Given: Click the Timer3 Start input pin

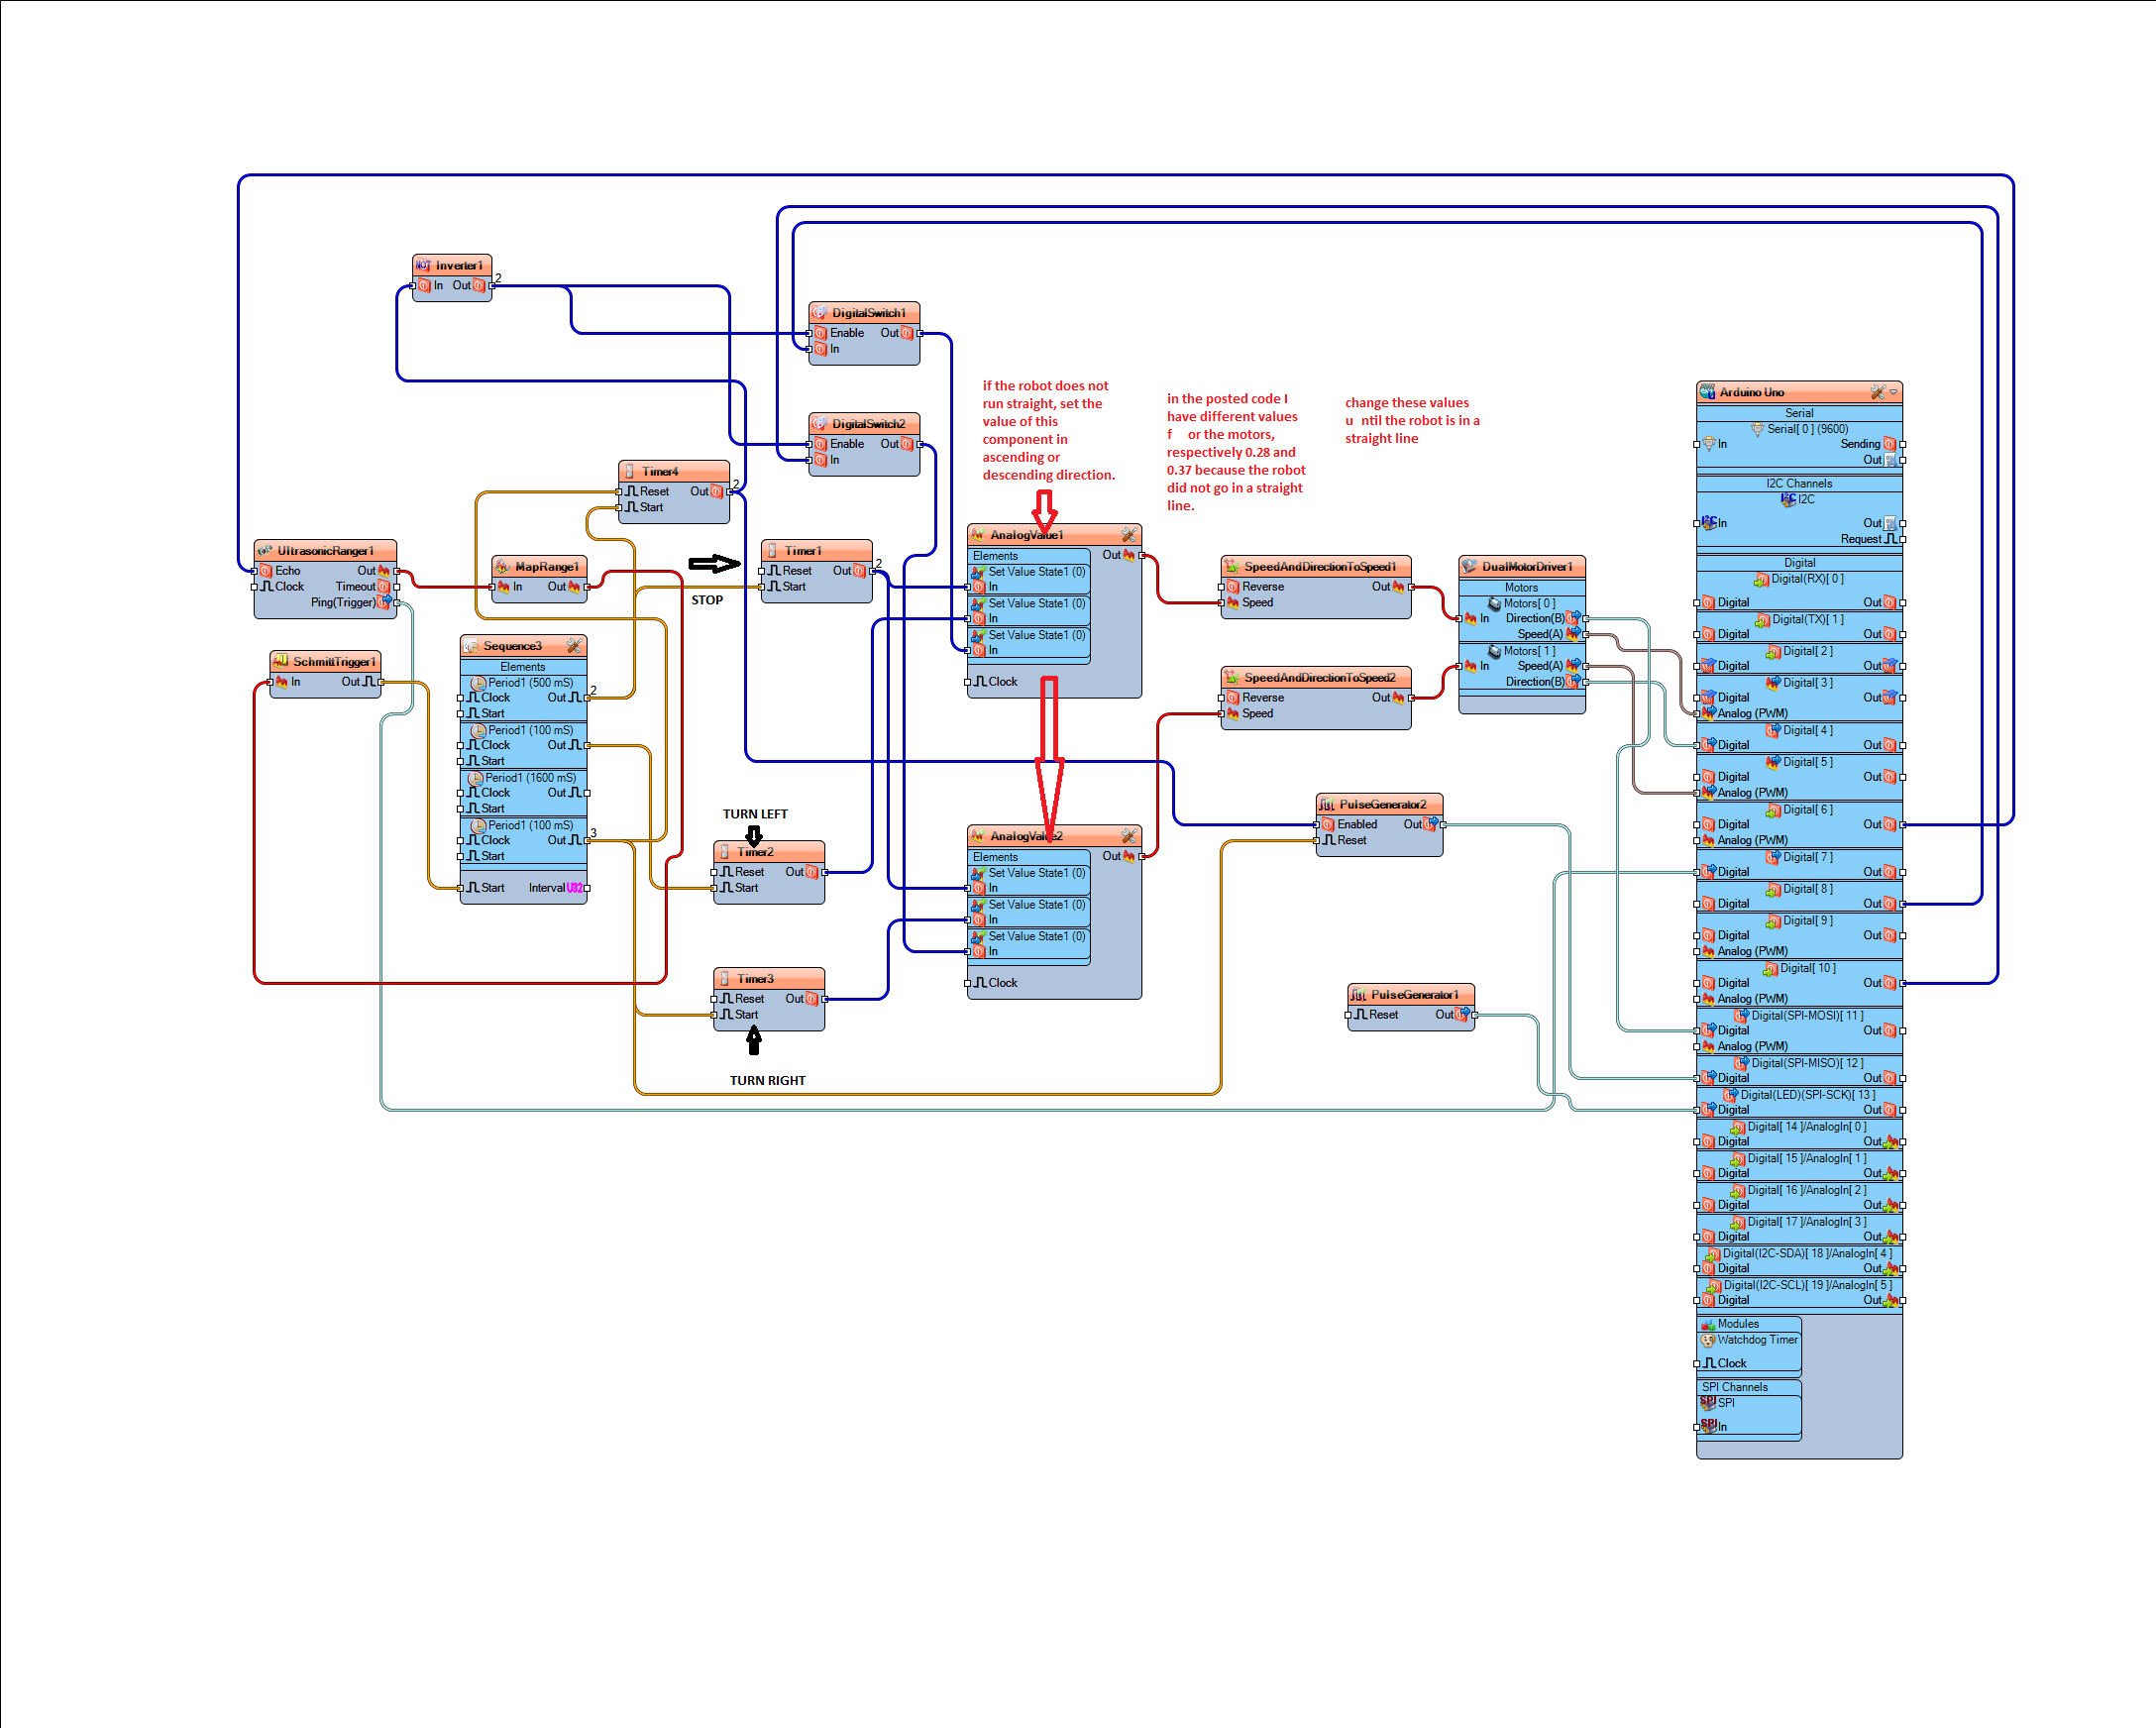Looking at the screenshot, I should (x=716, y=1015).
